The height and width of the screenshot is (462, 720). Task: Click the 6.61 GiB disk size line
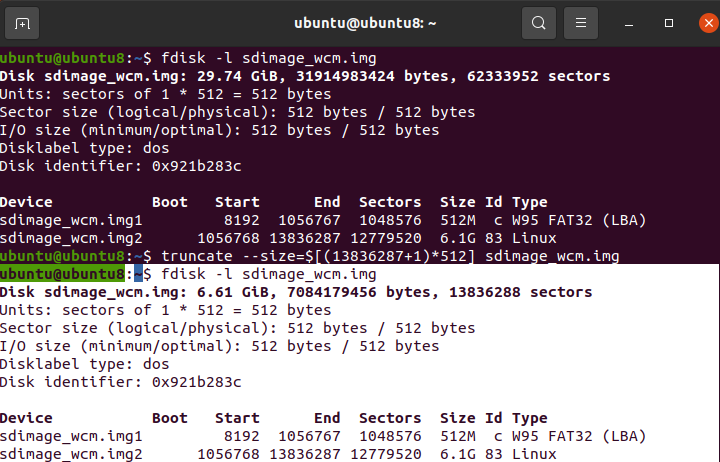coord(296,292)
